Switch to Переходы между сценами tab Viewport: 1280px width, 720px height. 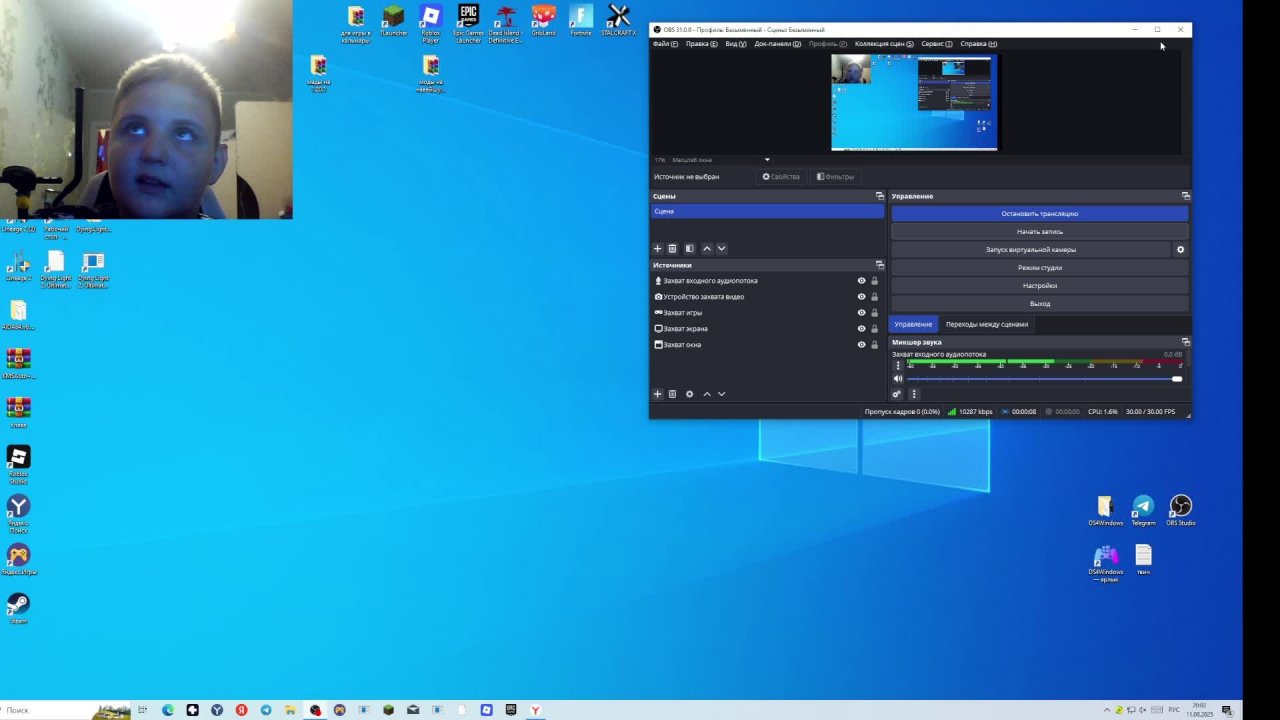click(x=986, y=324)
